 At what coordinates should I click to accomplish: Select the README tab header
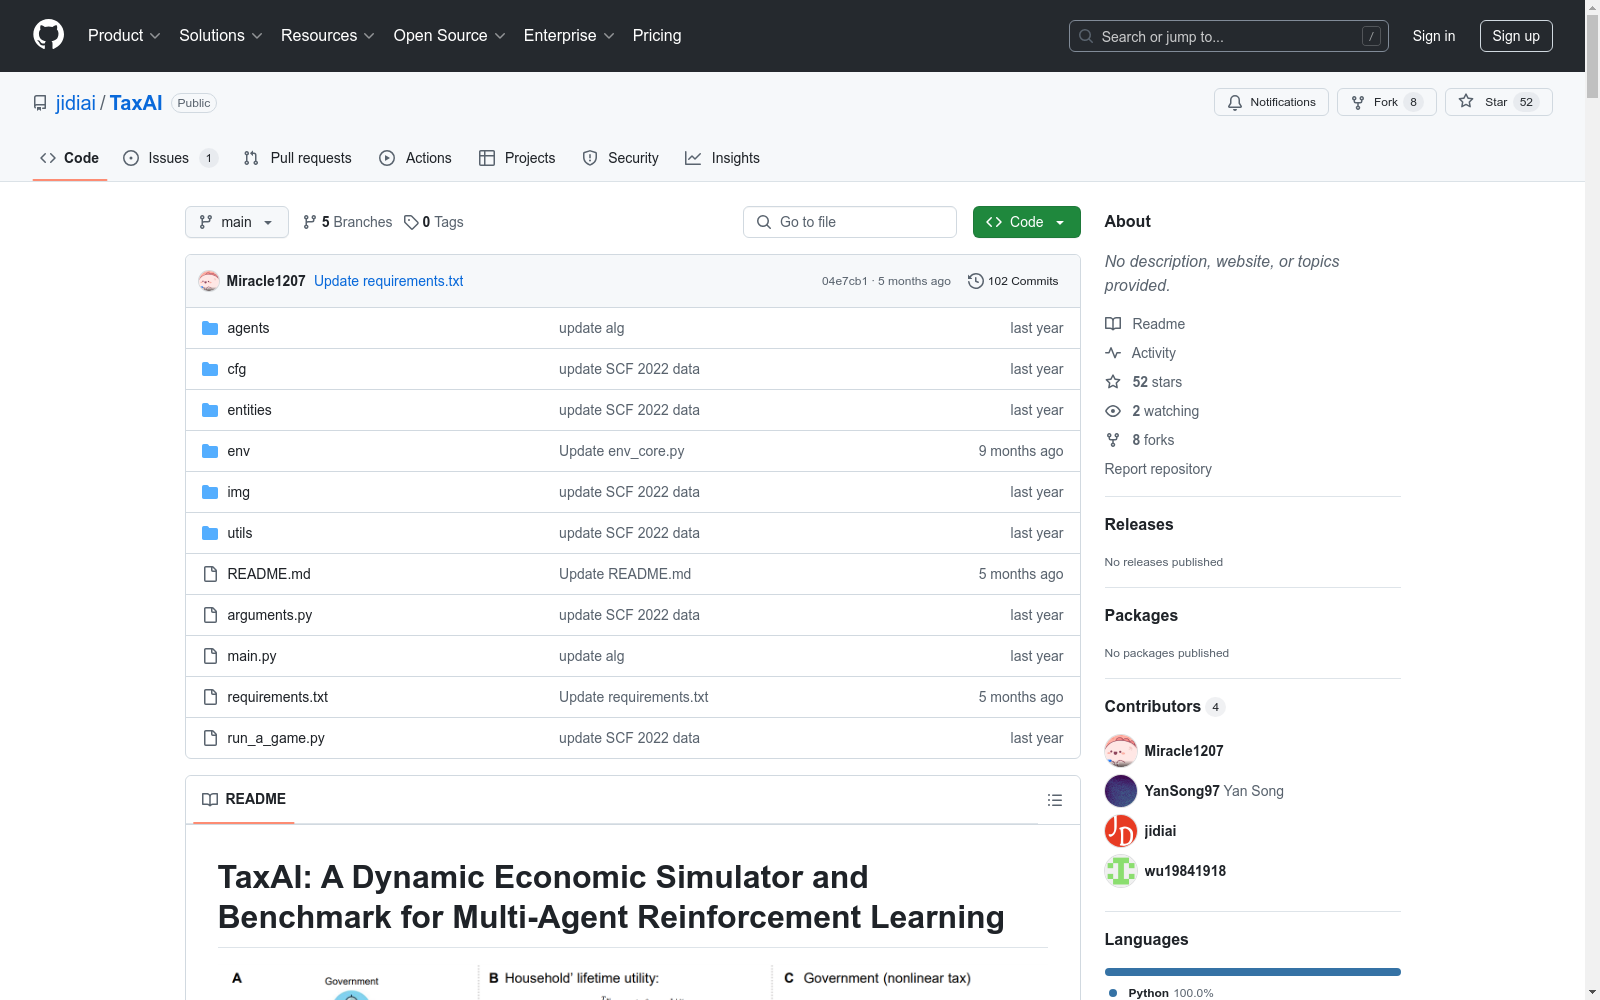pyautogui.click(x=244, y=799)
